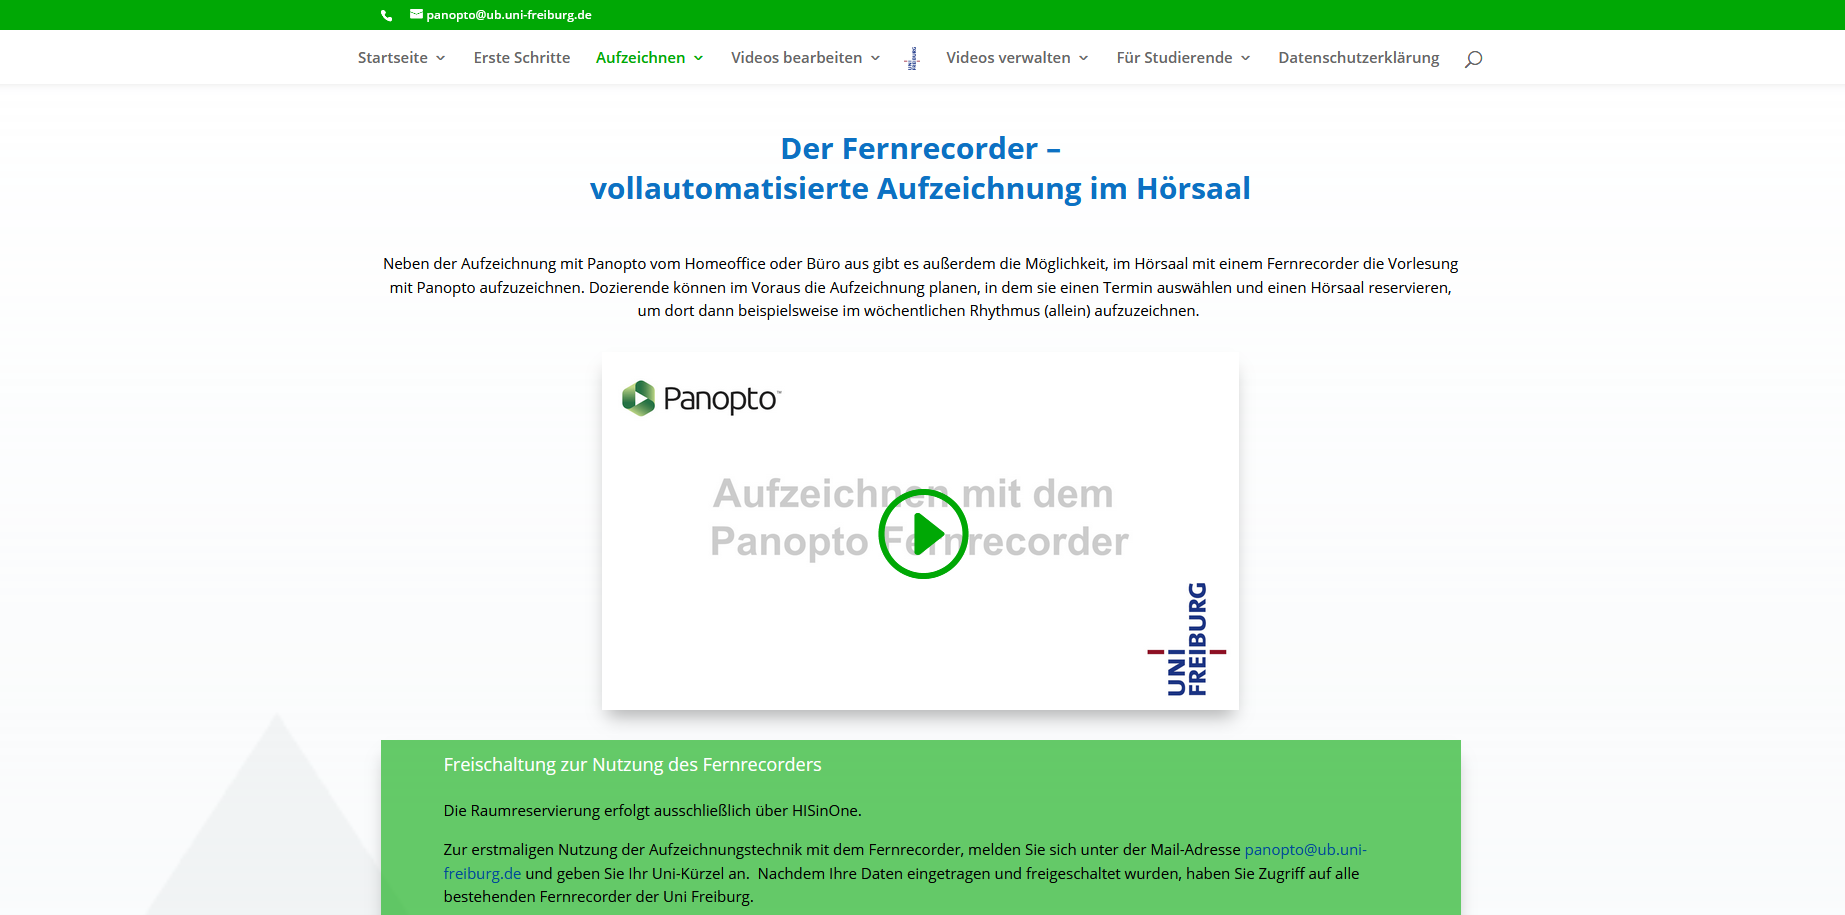
Task: Click heading line 'vollautomatisierte Aufzeichnung im Hörsaal'
Action: click(x=920, y=189)
